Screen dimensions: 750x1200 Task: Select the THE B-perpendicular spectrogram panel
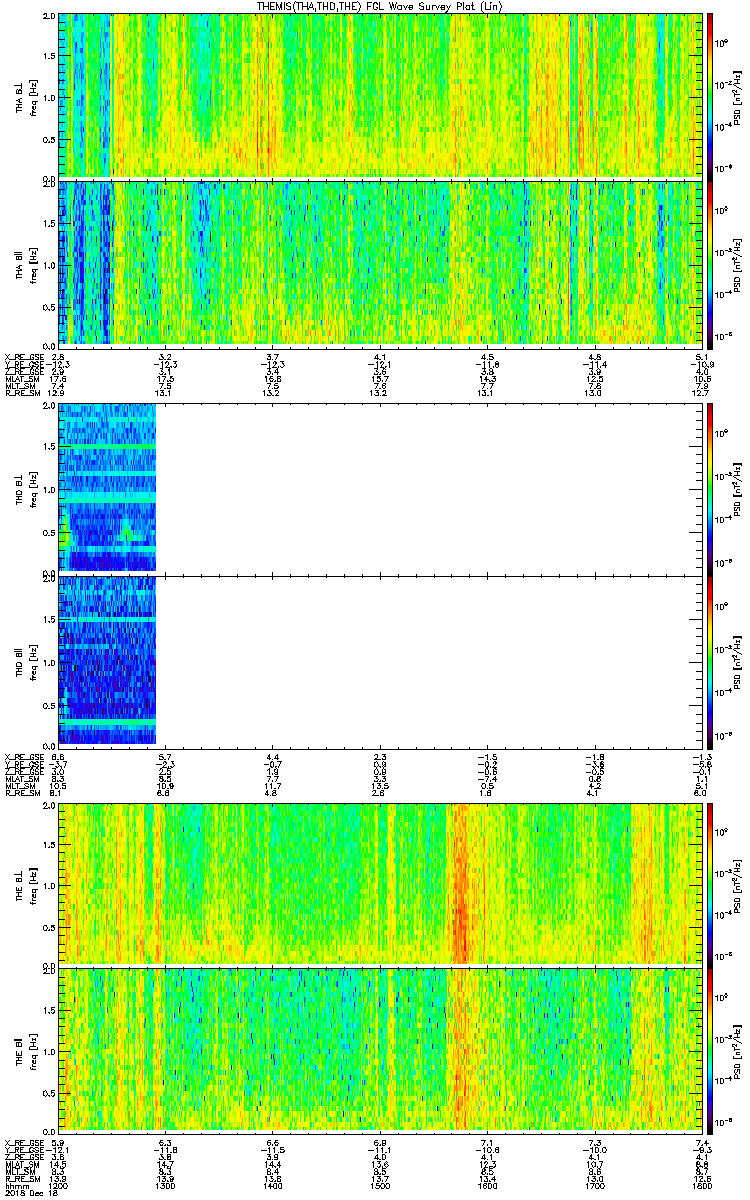(380, 883)
